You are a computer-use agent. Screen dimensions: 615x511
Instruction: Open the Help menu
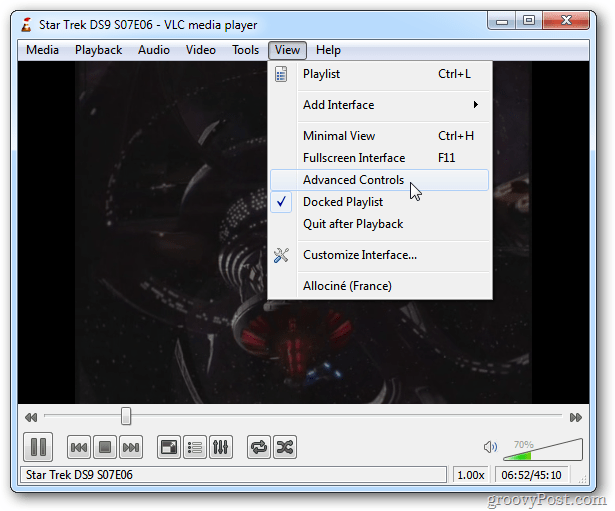tap(328, 50)
